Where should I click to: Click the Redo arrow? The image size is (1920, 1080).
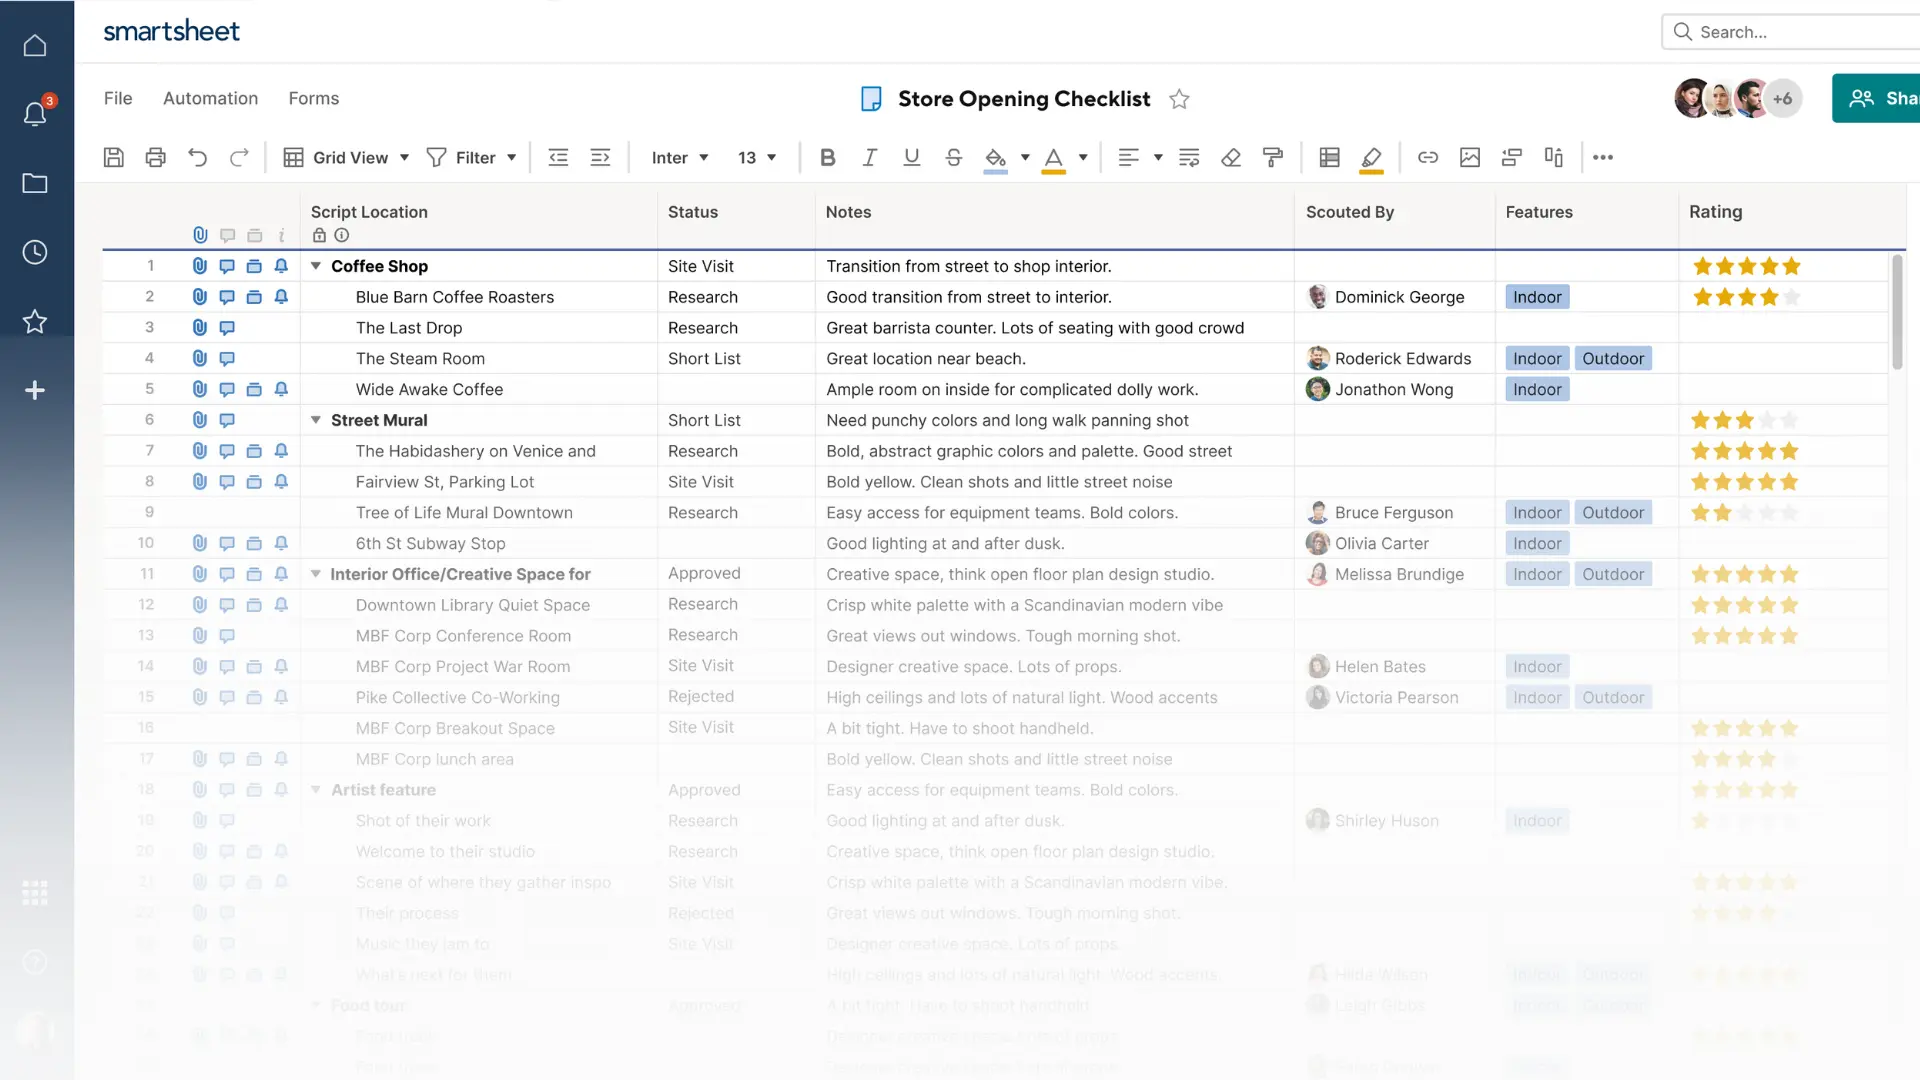pos(239,157)
